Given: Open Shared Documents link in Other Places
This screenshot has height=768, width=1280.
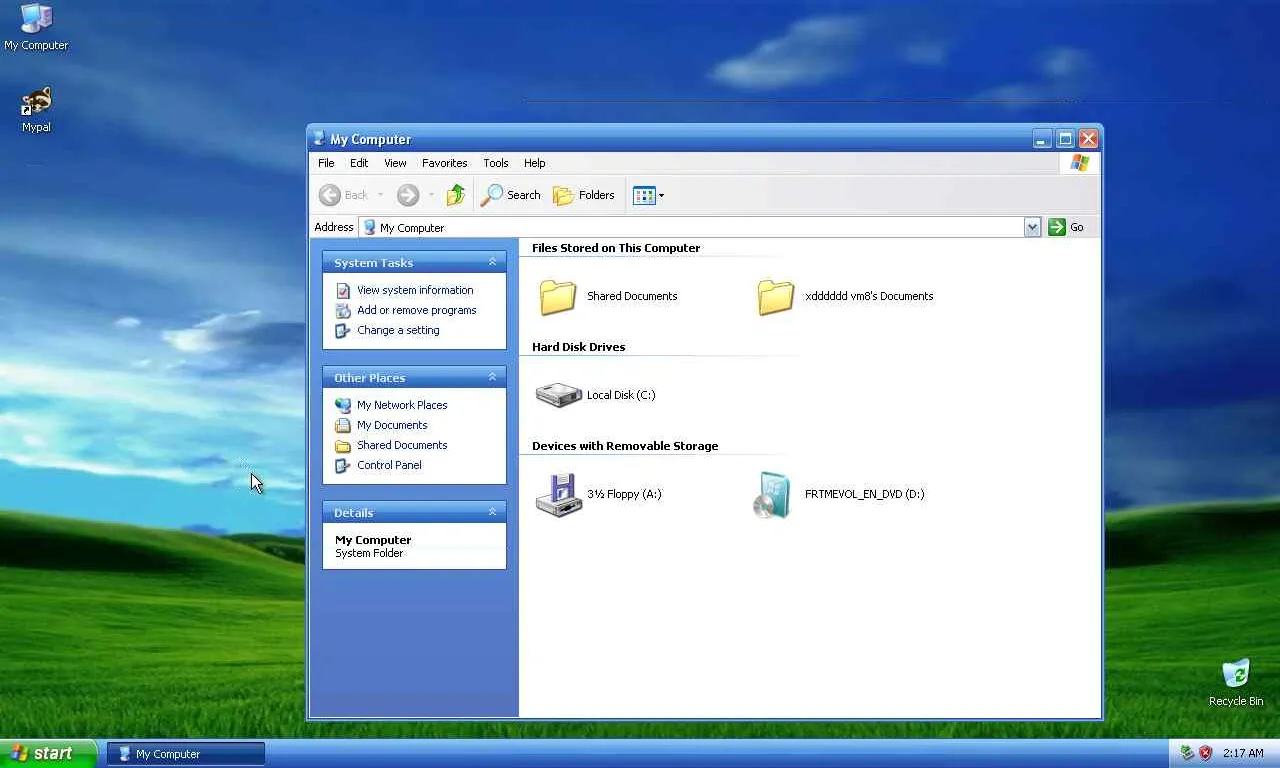Looking at the screenshot, I should pos(402,445).
